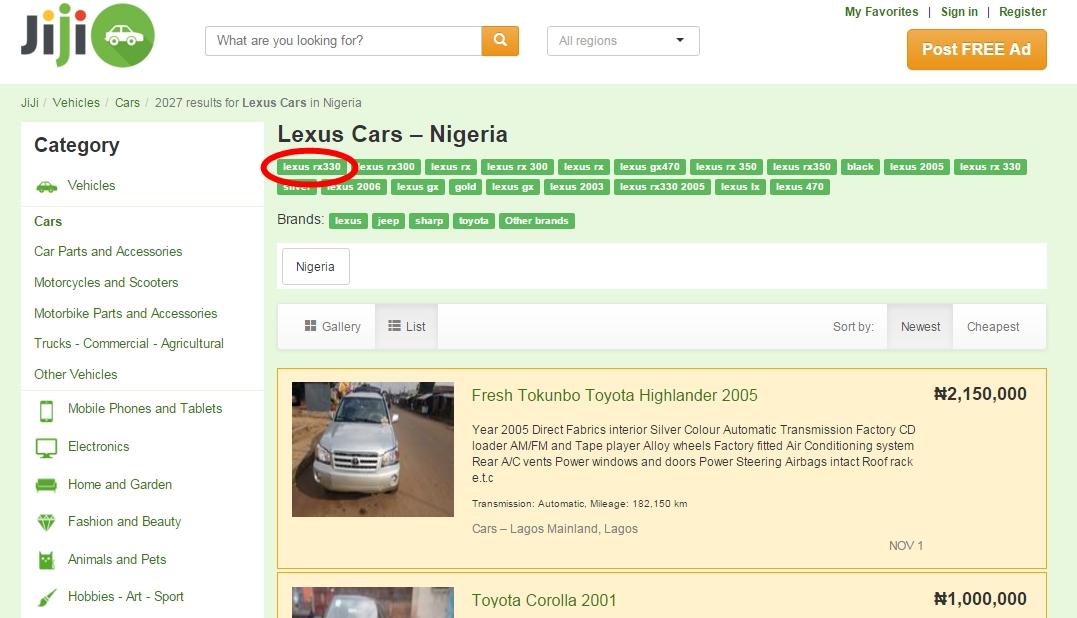Open the Animals and Pets link

[117, 559]
